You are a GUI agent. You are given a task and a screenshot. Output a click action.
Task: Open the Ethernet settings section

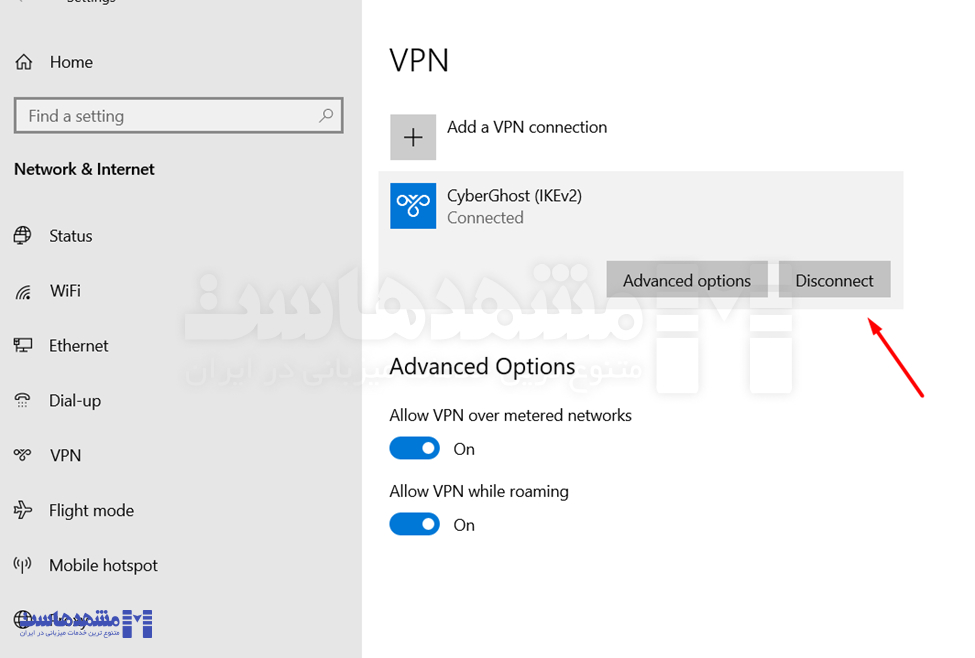point(78,346)
